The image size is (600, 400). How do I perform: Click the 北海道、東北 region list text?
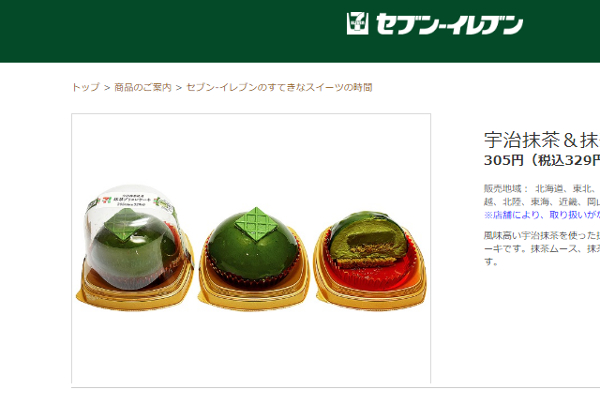pos(567,188)
